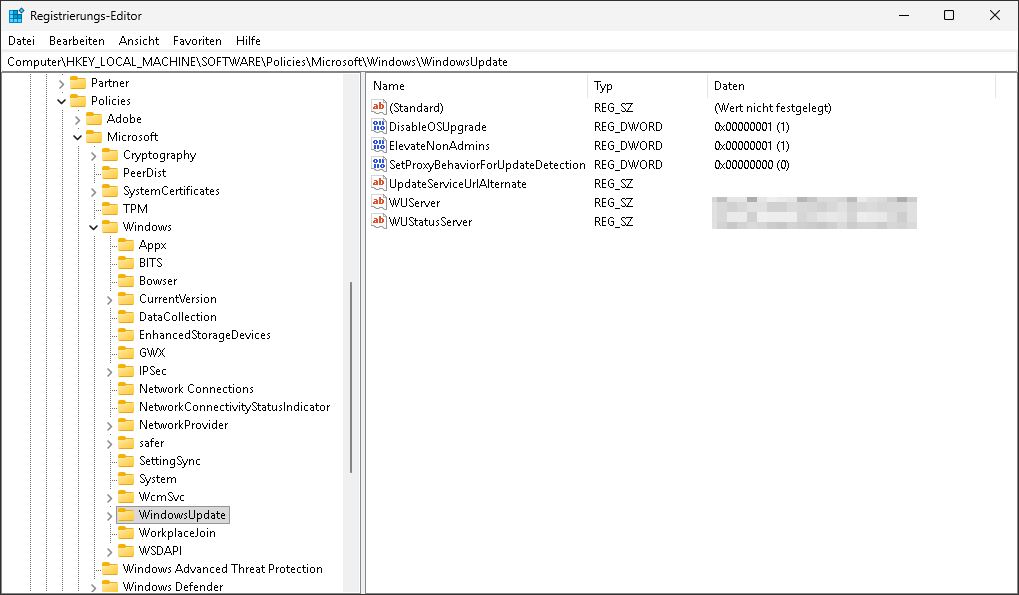Expand the safer registry key
The width and height of the screenshot is (1019, 595).
[x=110, y=442]
